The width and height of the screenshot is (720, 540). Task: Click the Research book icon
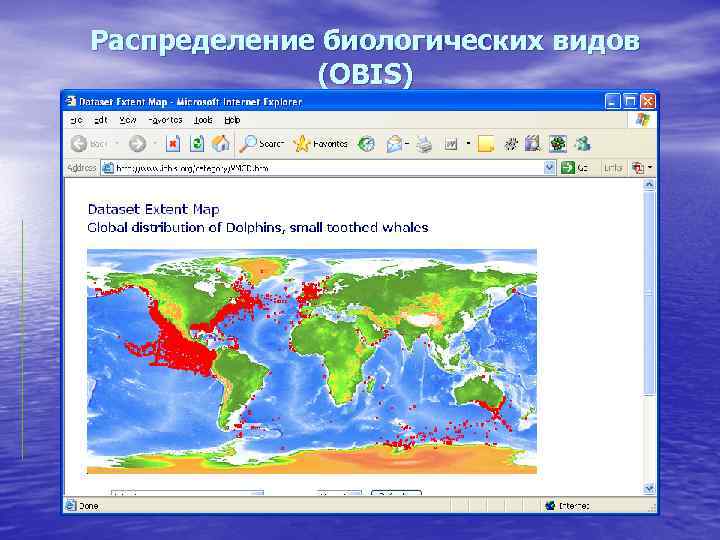[533, 144]
